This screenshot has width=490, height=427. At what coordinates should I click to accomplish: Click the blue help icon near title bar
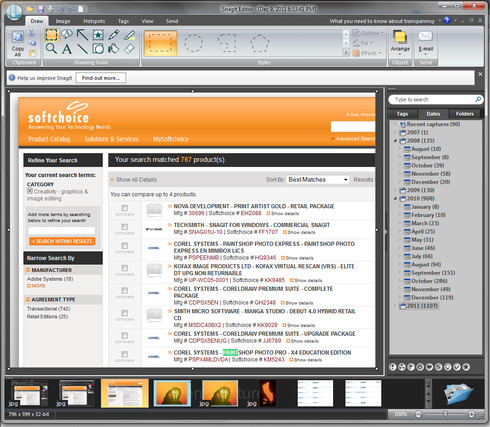(447, 20)
